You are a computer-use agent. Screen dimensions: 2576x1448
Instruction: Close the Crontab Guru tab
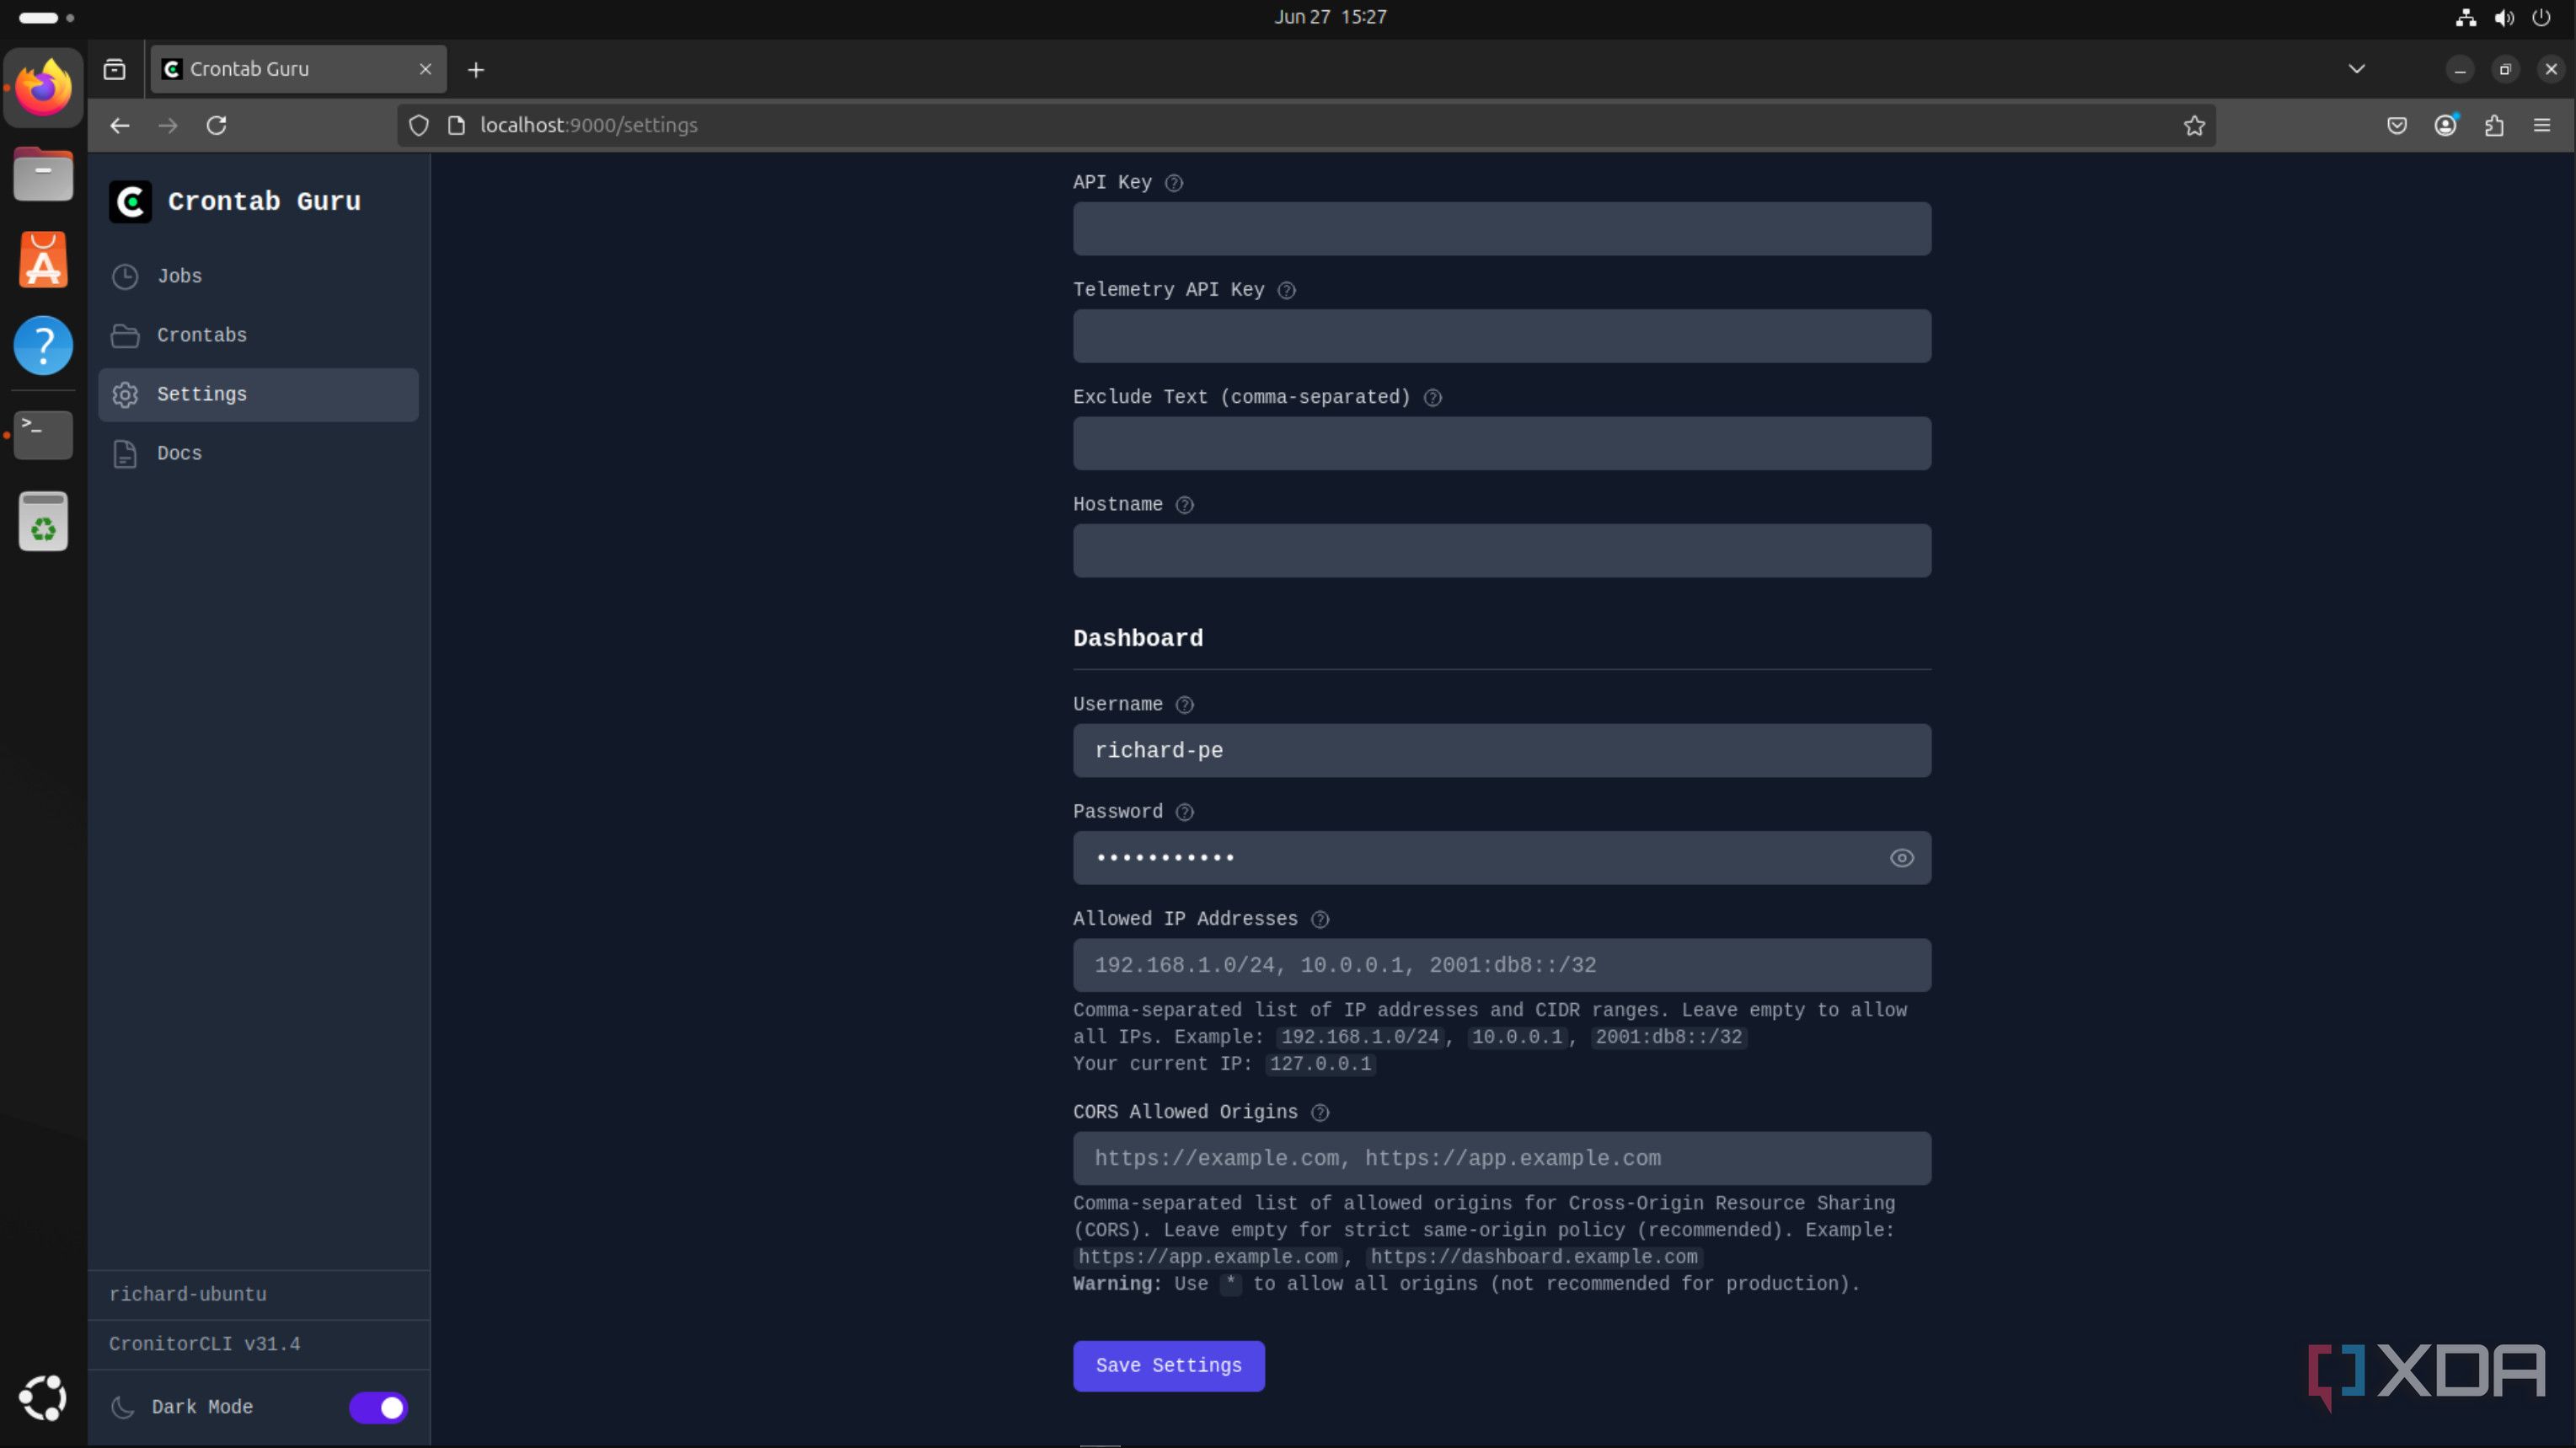point(425,69)
